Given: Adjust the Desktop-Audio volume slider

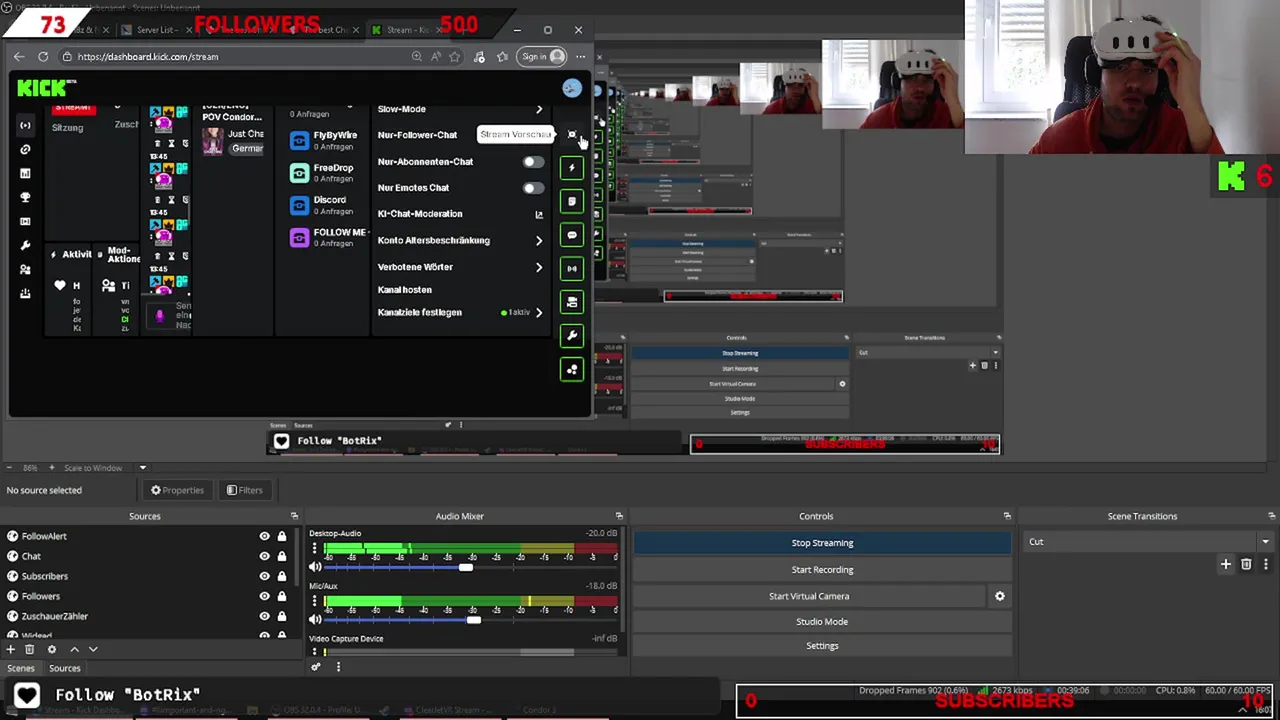Looking at the screenshot, I should (x=466, y=567).
